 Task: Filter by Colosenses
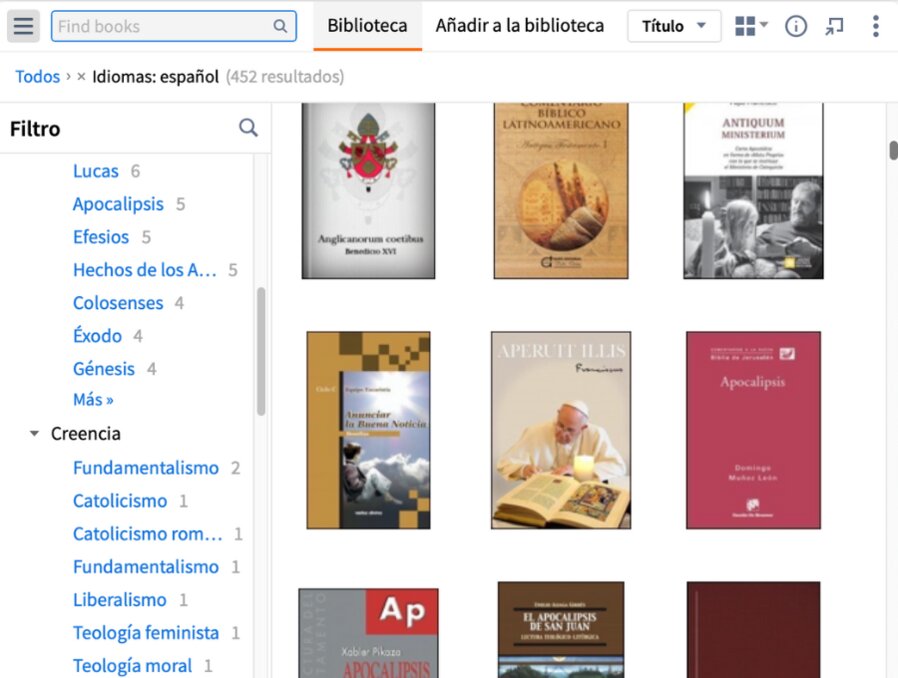coord(118,302)
